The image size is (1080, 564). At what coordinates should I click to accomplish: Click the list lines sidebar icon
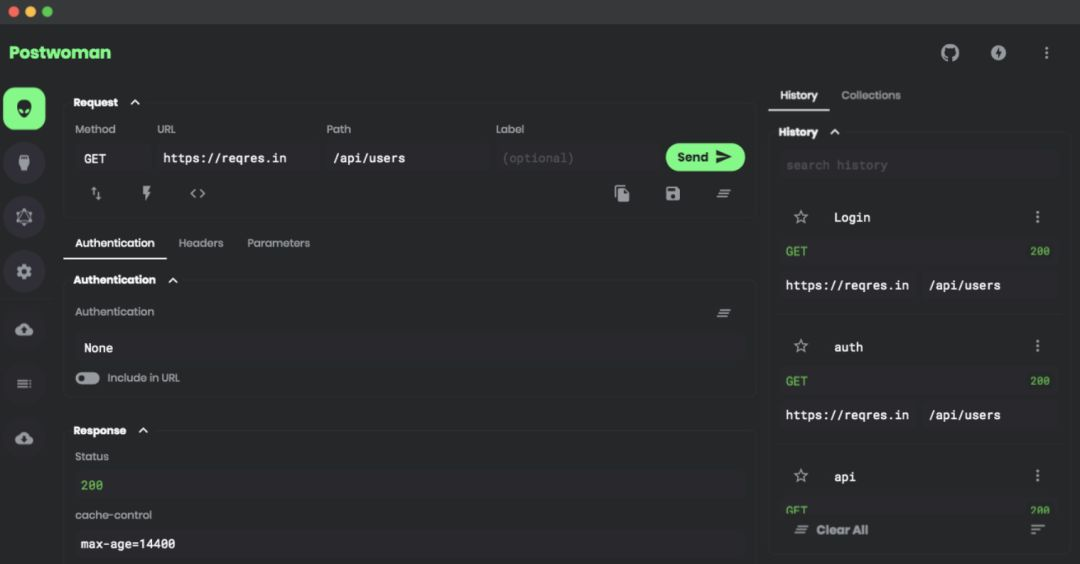coord(24,384)
